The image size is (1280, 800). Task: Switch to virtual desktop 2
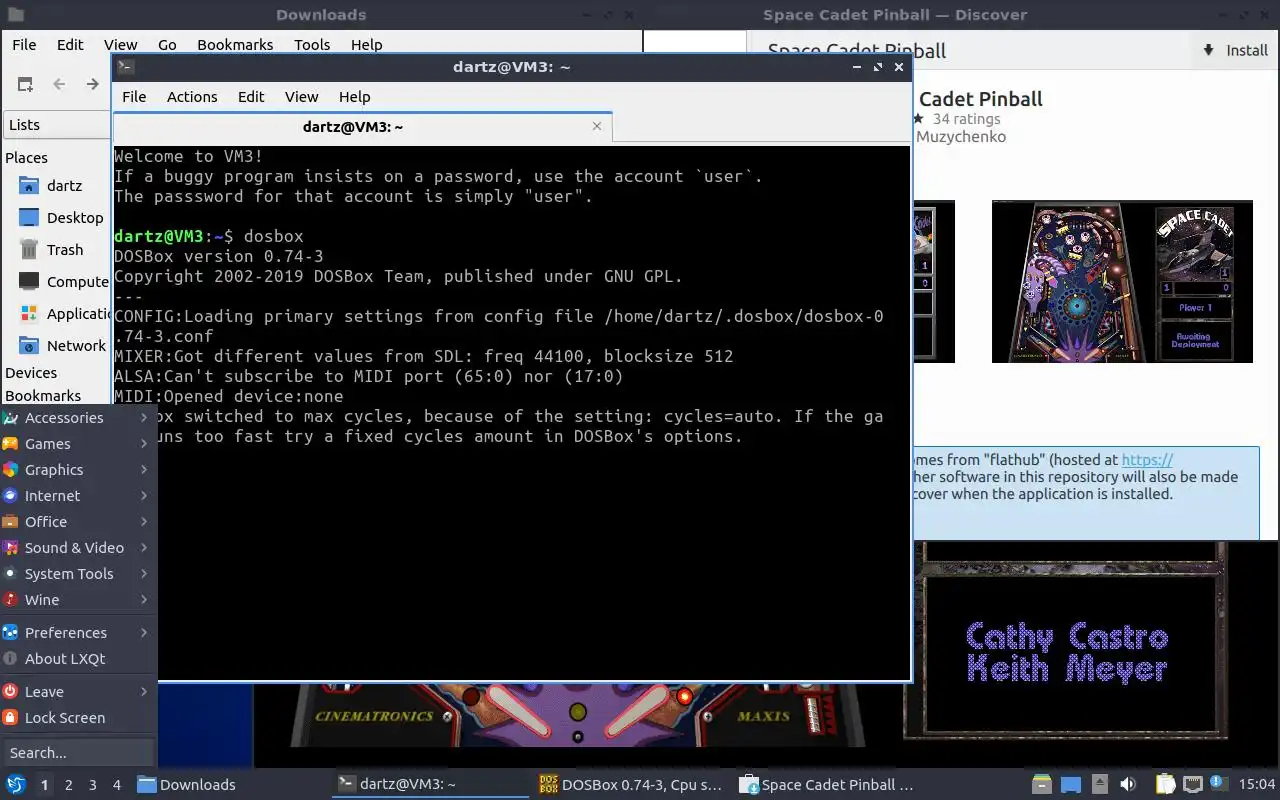(x=69, y=785)
